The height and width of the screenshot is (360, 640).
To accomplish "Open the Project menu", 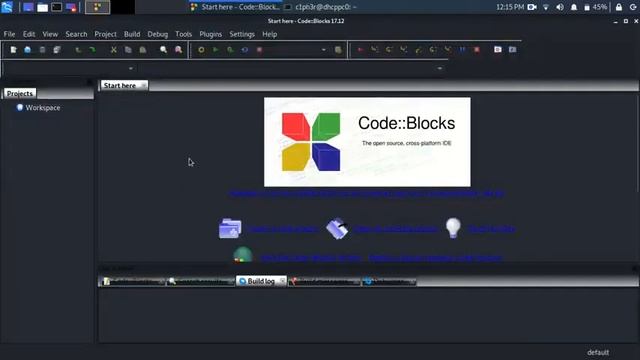I will pyautogui.click(x=105, y=34).
